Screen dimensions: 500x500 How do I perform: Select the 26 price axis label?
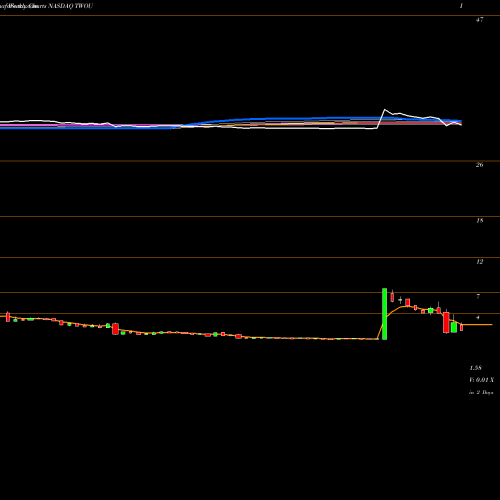[479, 165]
